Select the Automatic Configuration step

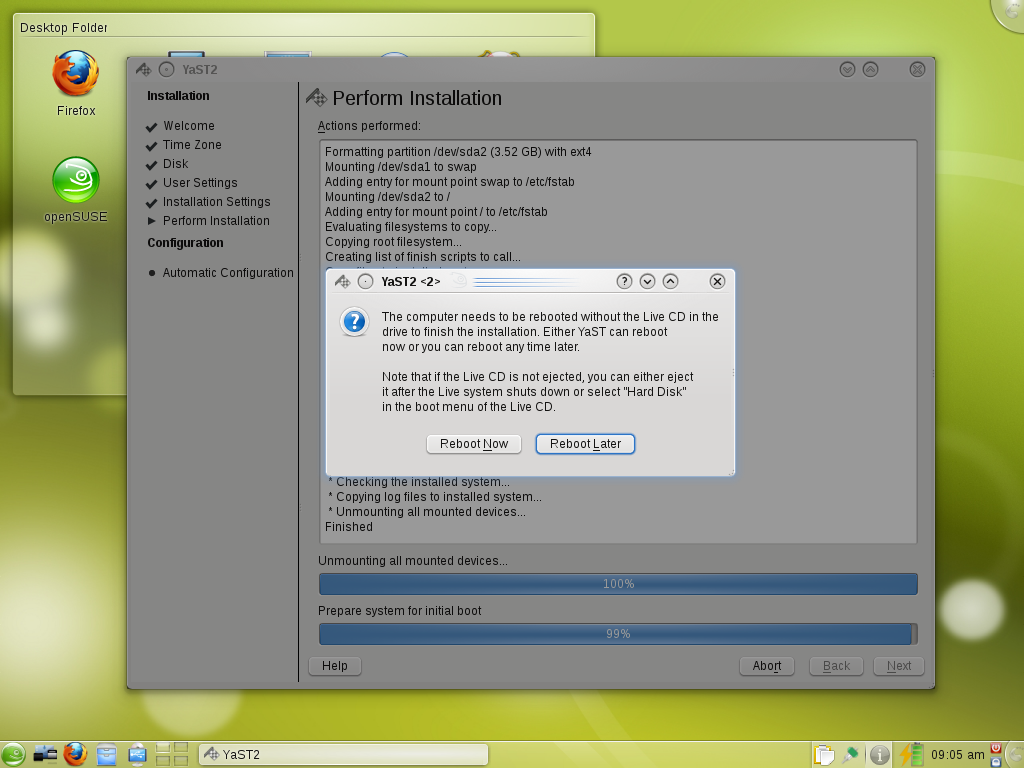(228, 273)
